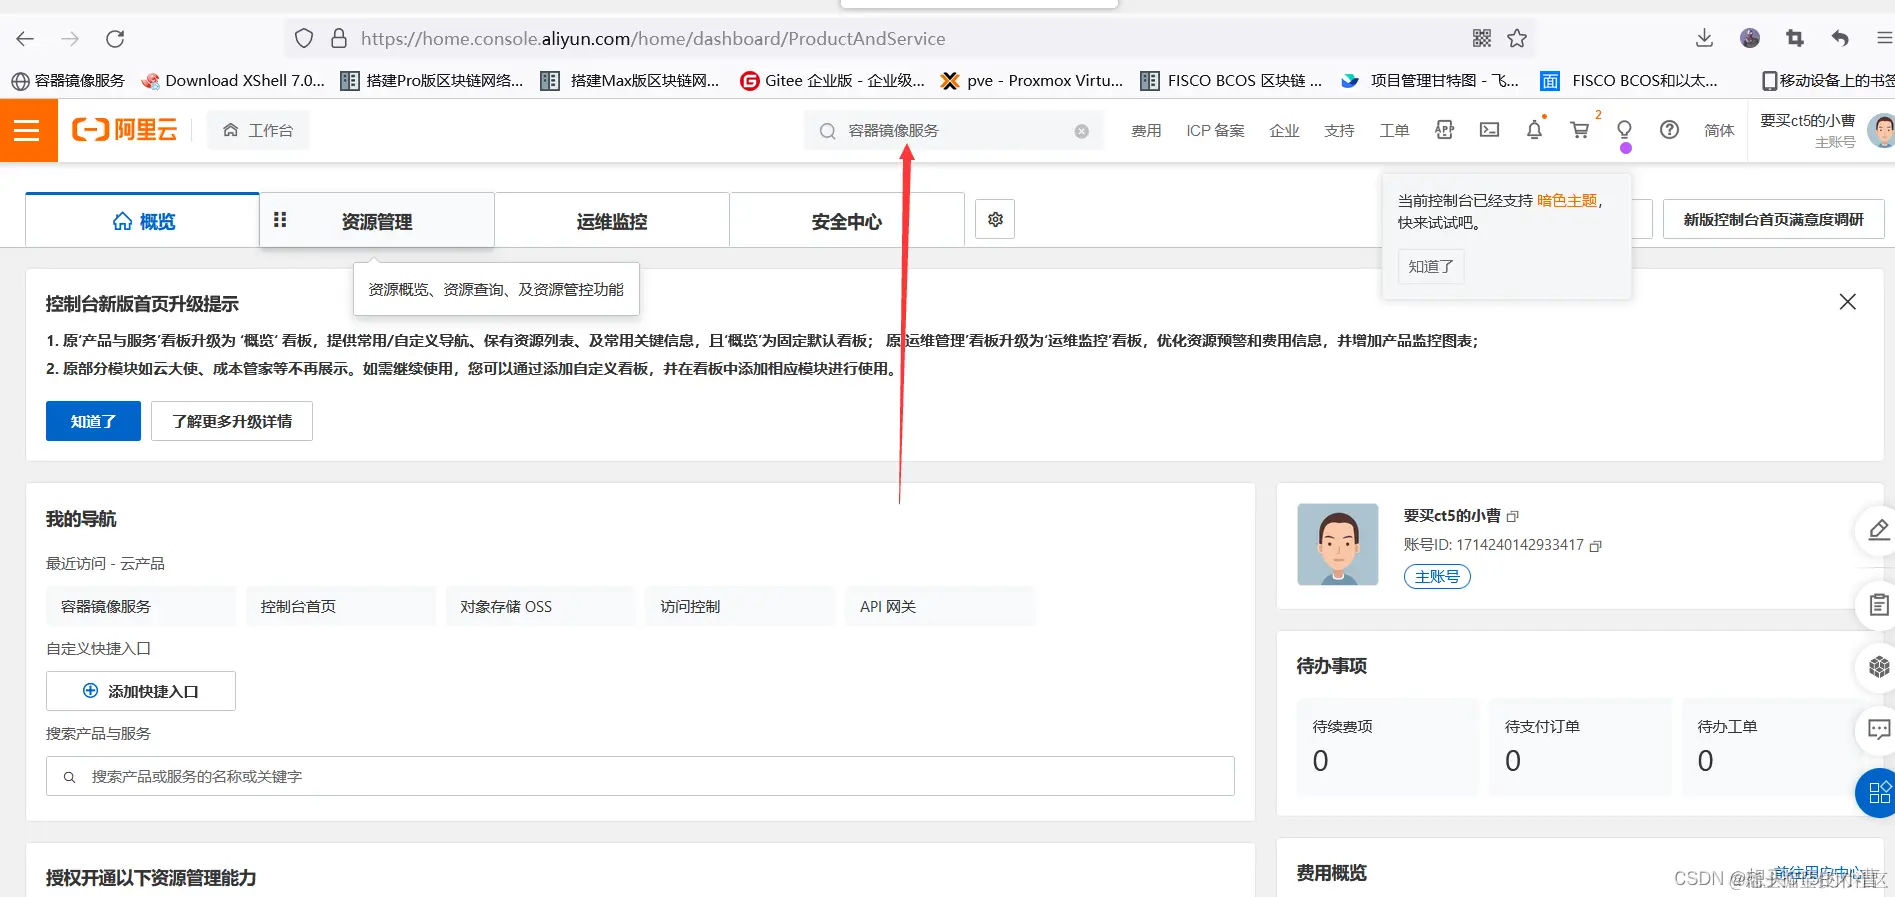Open the ICP 备案 menu

coord(1215,131)
